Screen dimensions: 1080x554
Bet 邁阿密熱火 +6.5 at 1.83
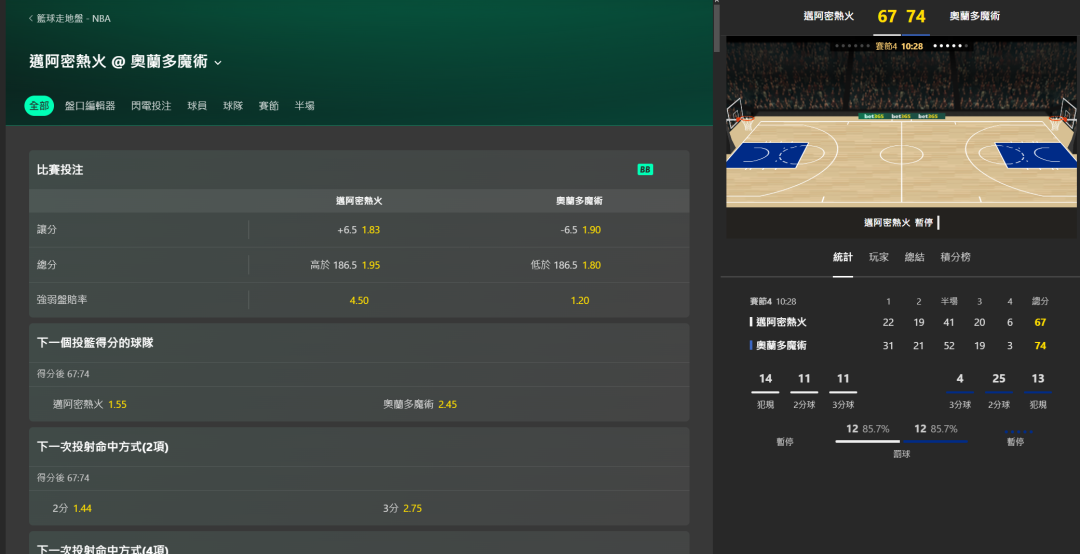[x=359, y=229]
